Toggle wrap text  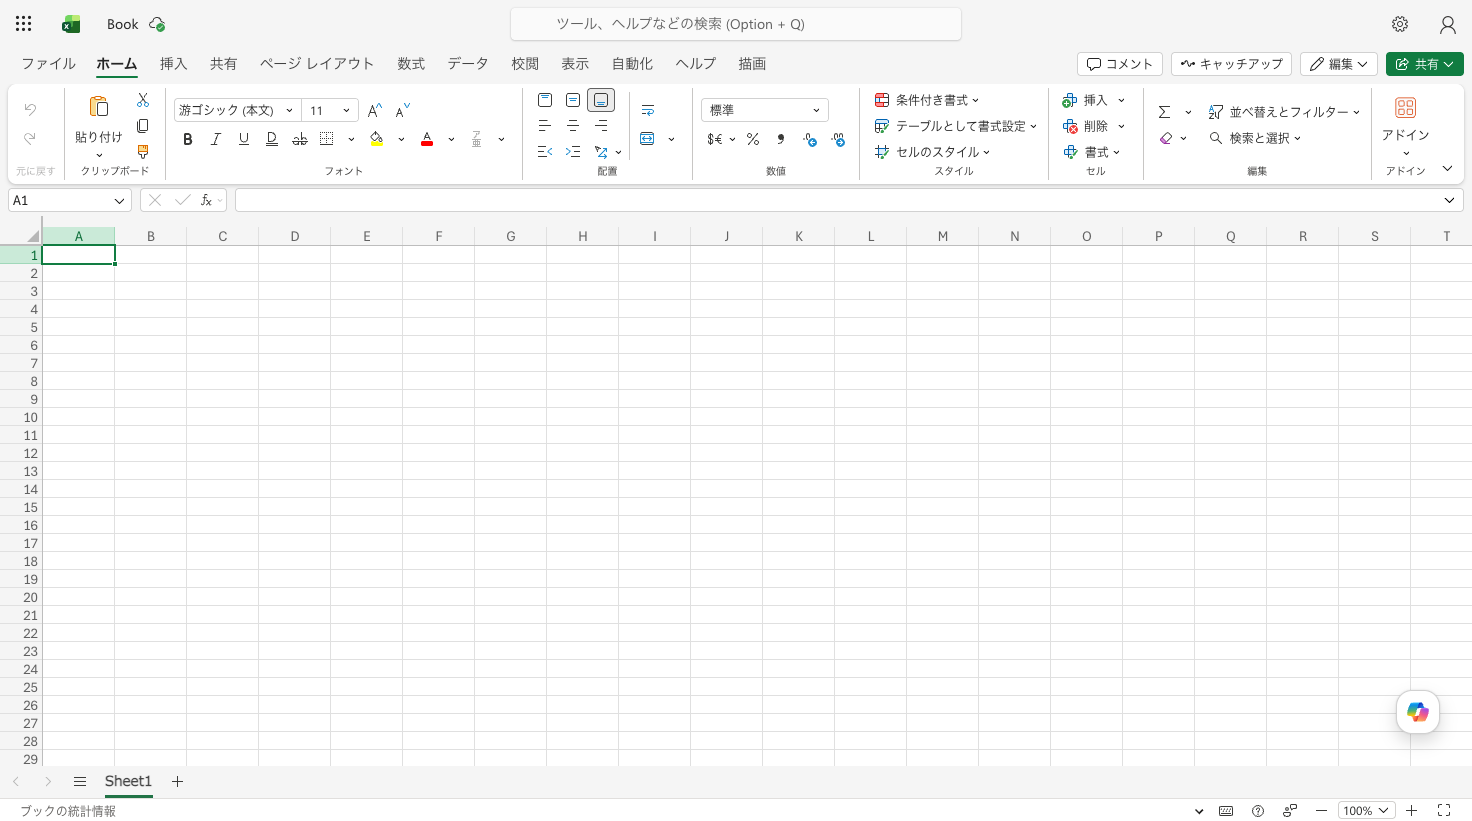click(x=648, y=110)
